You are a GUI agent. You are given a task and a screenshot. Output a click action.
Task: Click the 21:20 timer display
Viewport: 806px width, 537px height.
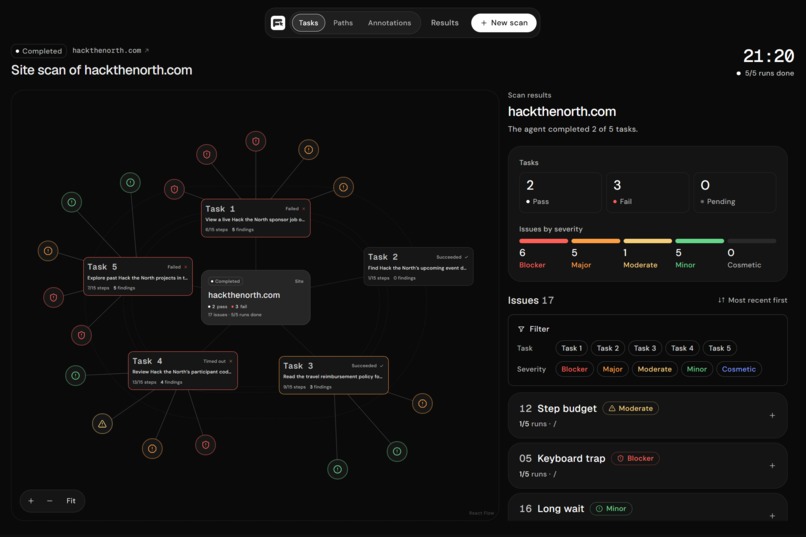768,55
